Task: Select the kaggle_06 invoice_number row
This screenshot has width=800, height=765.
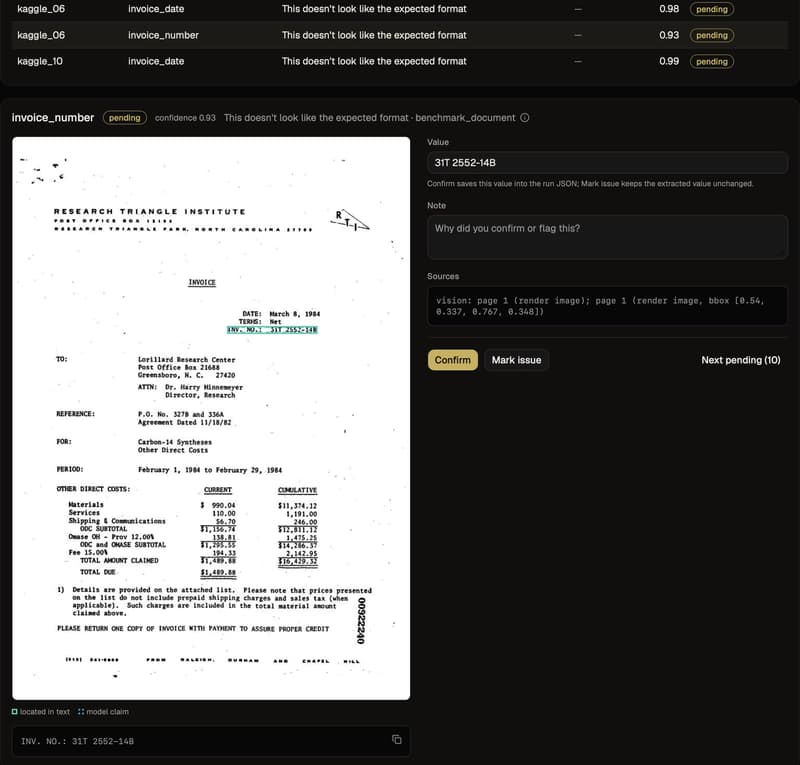Action: point(400,35)
